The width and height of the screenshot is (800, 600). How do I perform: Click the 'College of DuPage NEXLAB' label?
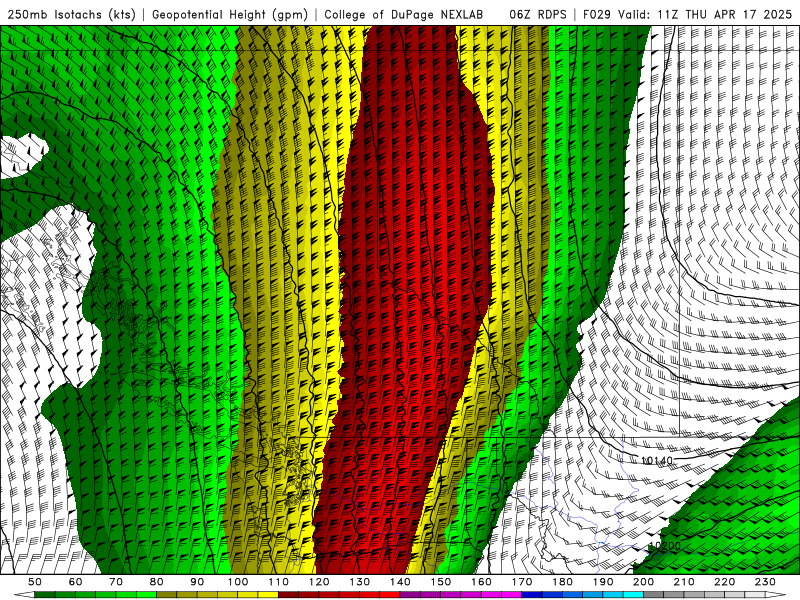(x=403, y=14)
